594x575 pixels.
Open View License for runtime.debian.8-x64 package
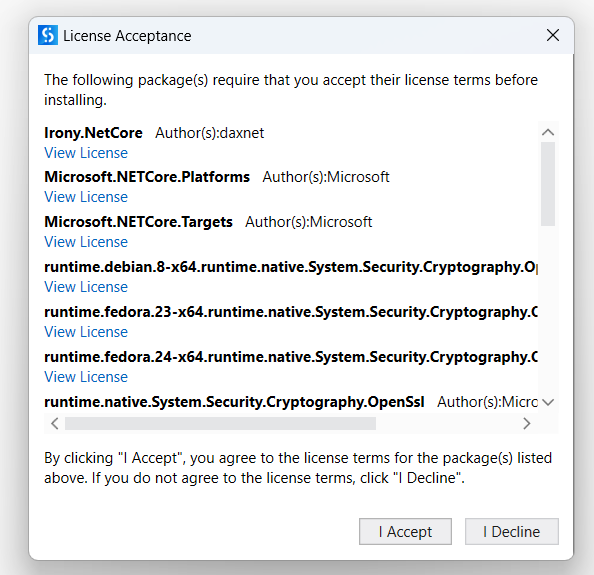coord(86,287)
